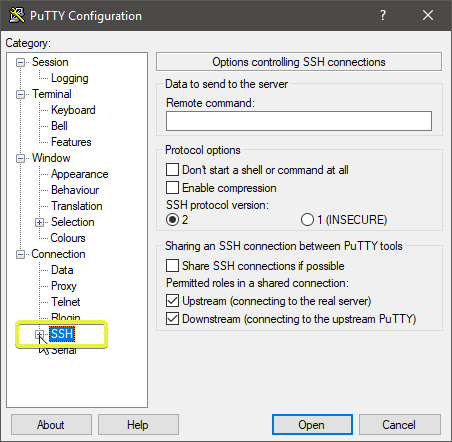Collapse the Connection category
This screenshot has height=442, width=452.
[x=20, y=254]
